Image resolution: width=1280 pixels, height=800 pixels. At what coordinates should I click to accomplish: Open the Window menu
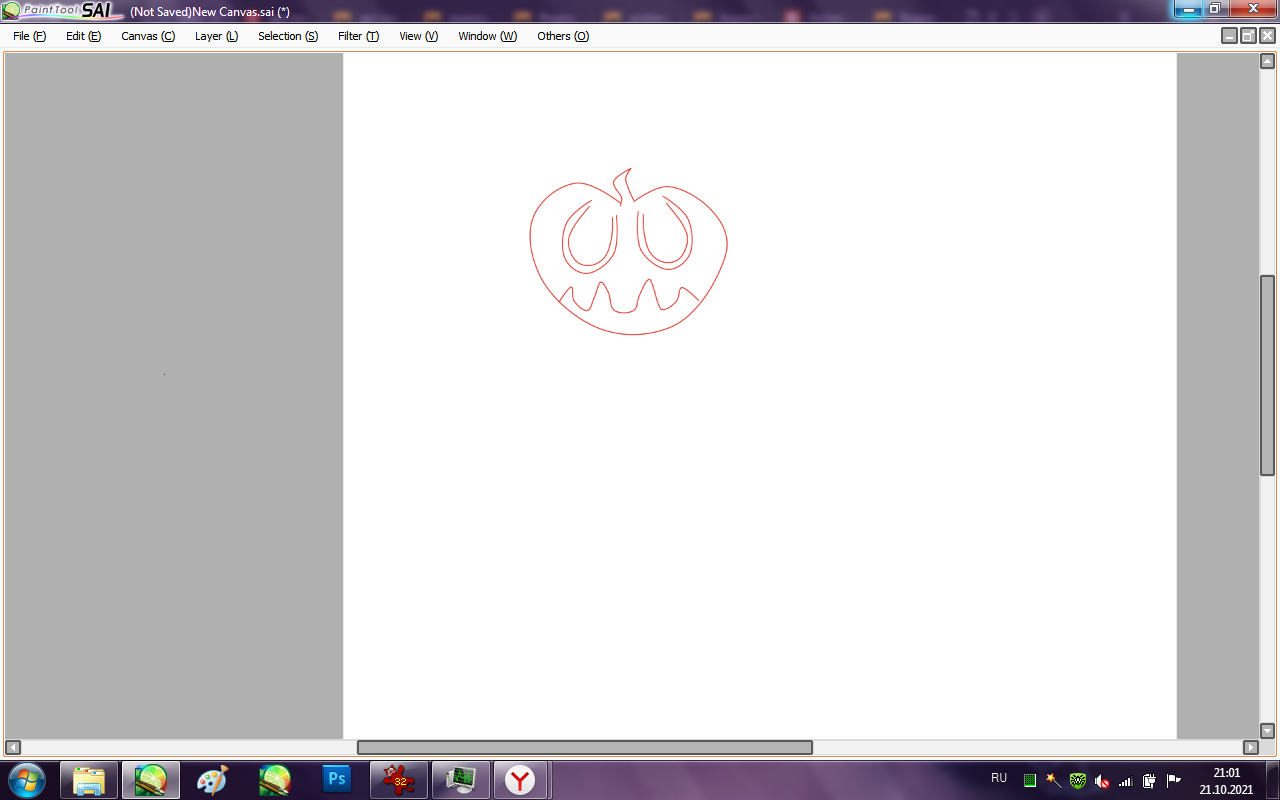pyautogui.click(x=487, y=36)
